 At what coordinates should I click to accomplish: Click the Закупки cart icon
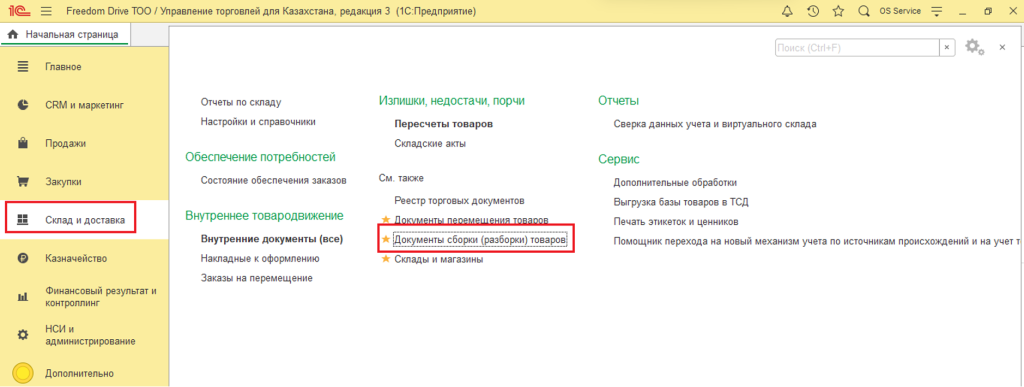coord(23,181)
